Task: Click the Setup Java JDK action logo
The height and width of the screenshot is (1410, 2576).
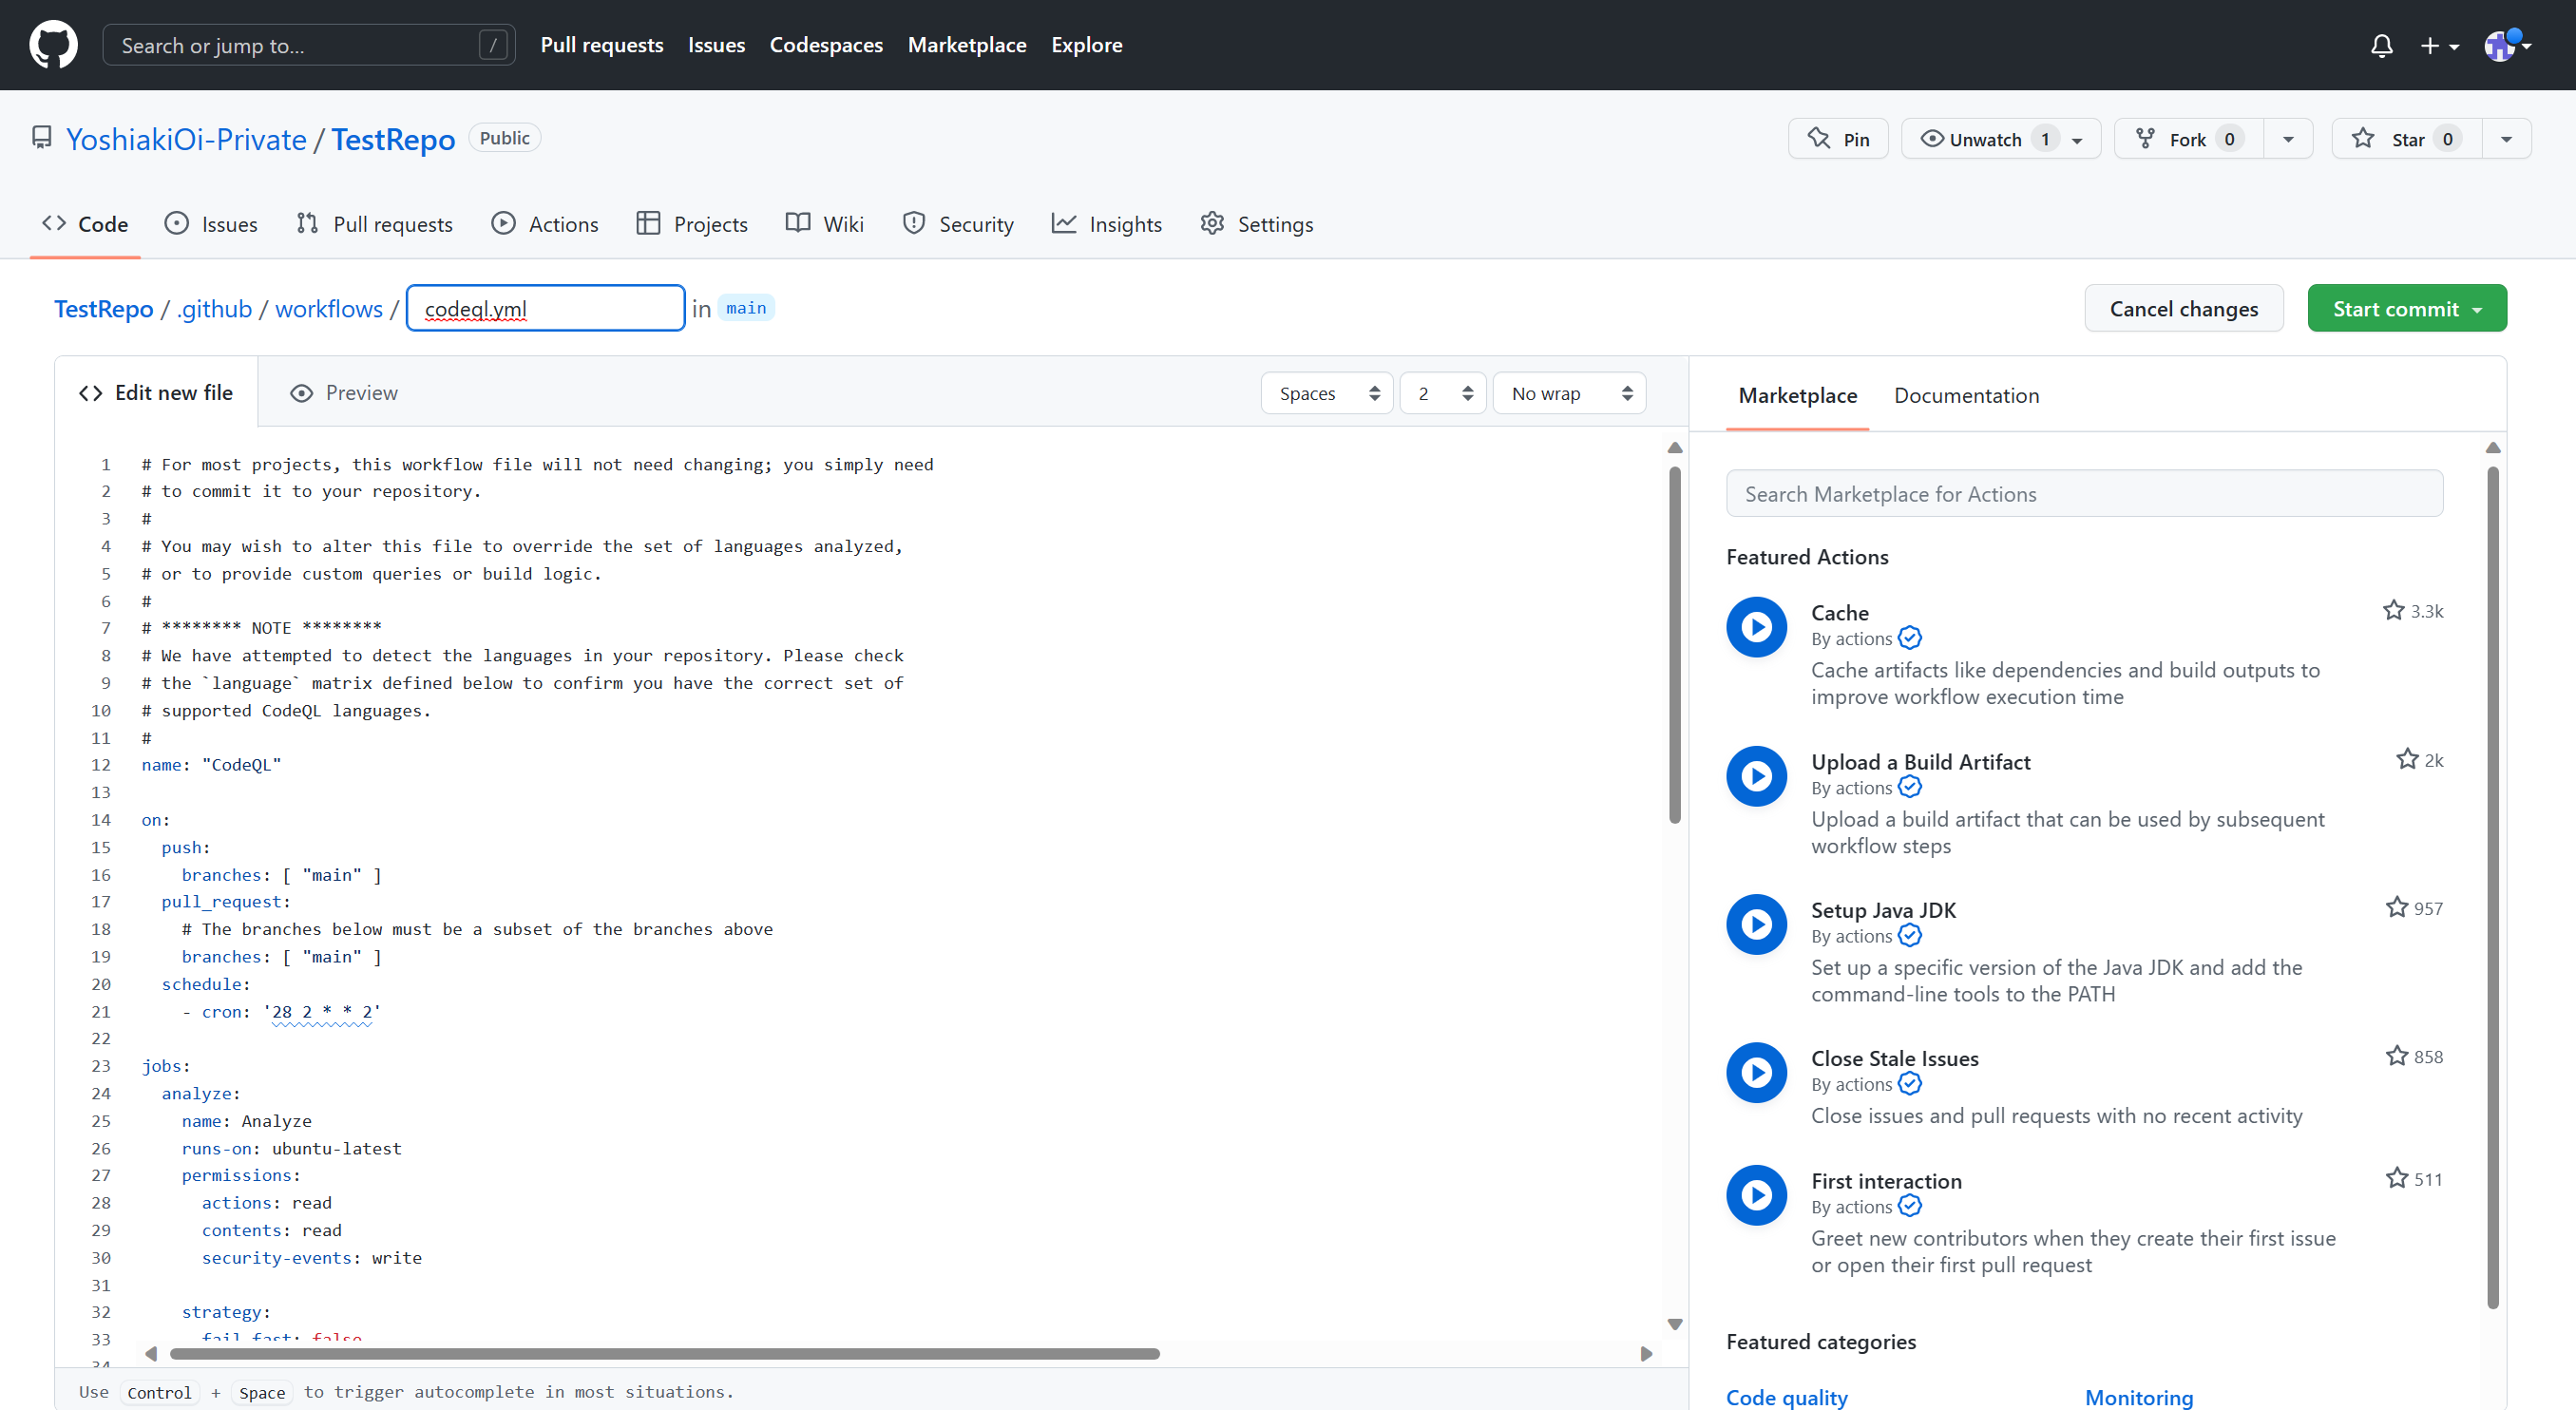Action: pyautogui.click(x=1756, y=924)
